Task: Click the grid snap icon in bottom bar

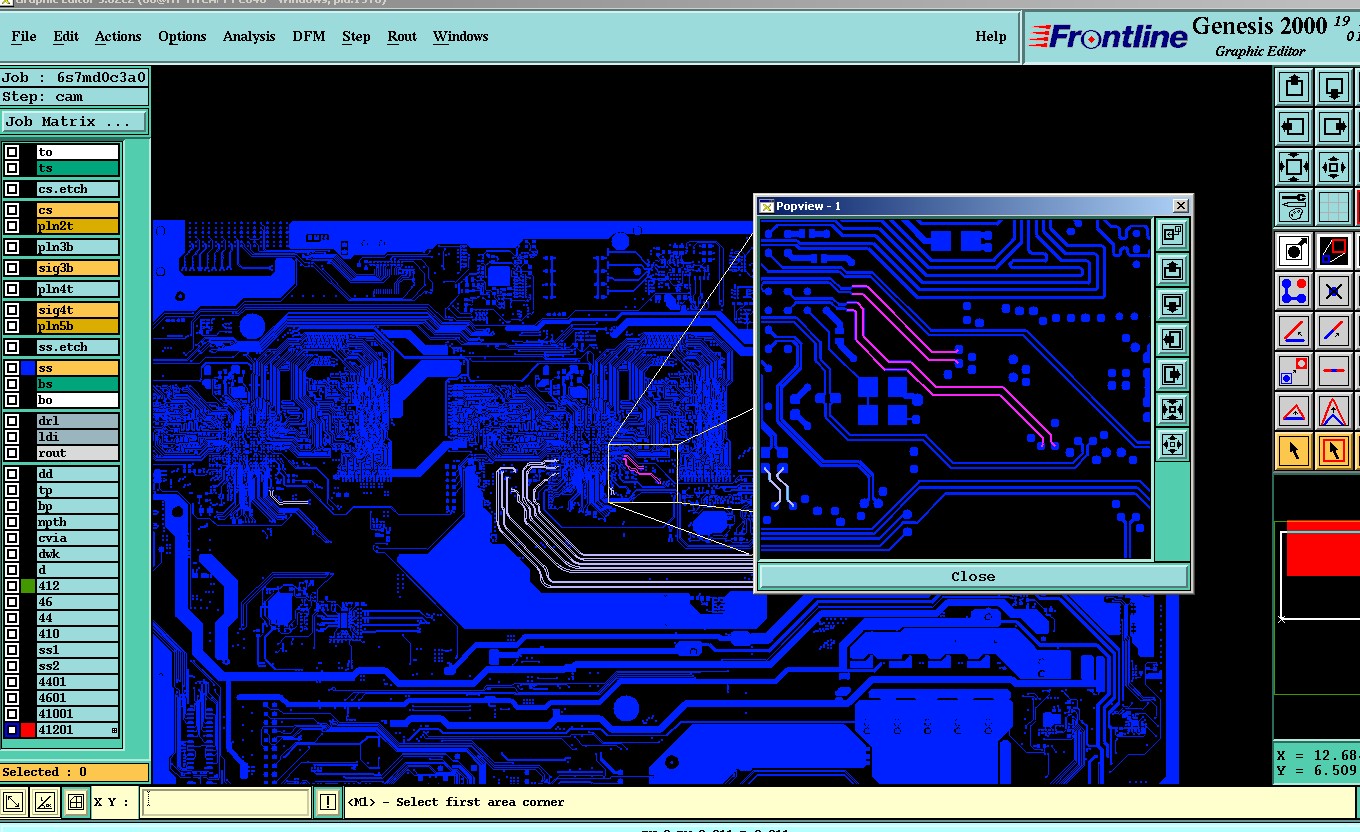Action: [75, 802]
